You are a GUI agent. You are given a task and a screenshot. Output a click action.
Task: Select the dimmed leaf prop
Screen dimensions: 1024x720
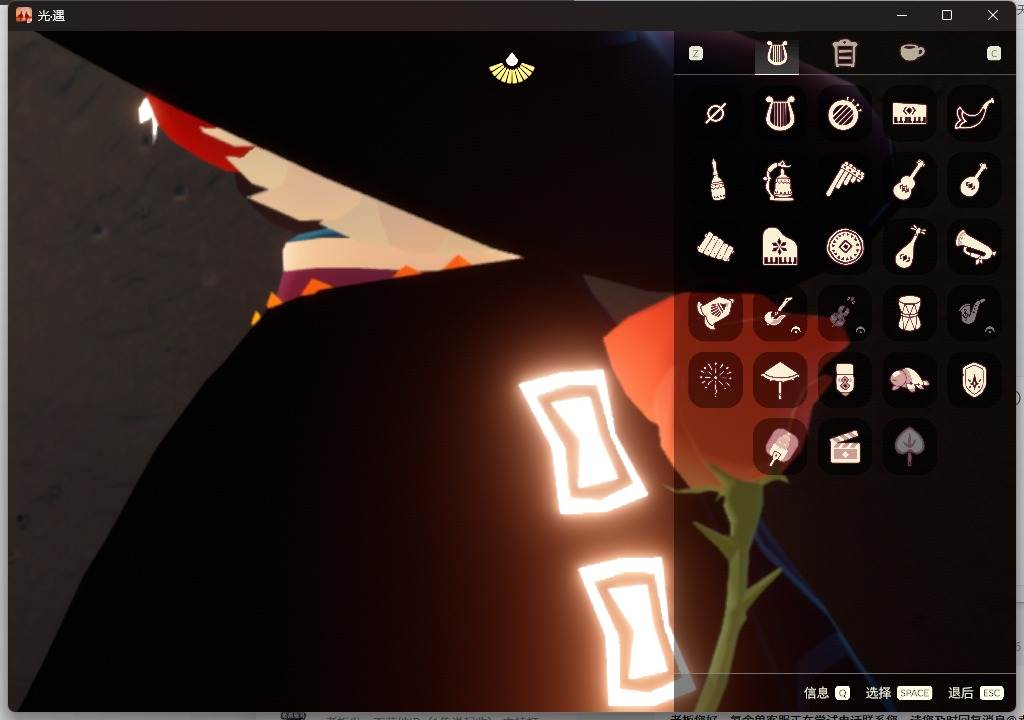coord(909,447)
